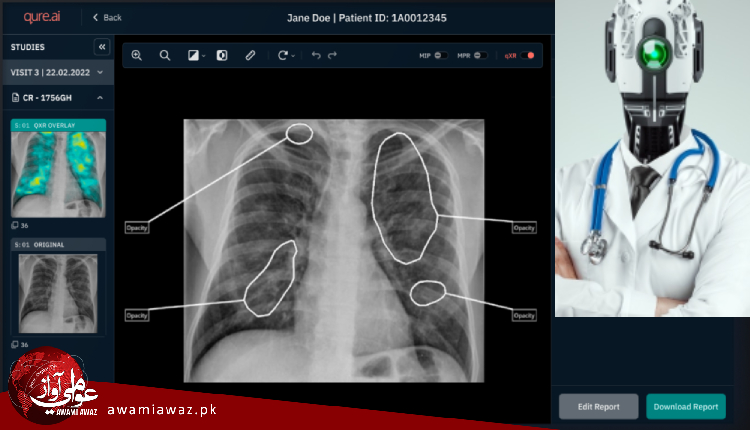Enable the MIP toggle
750x430 pixels.
tap(440, 56)
